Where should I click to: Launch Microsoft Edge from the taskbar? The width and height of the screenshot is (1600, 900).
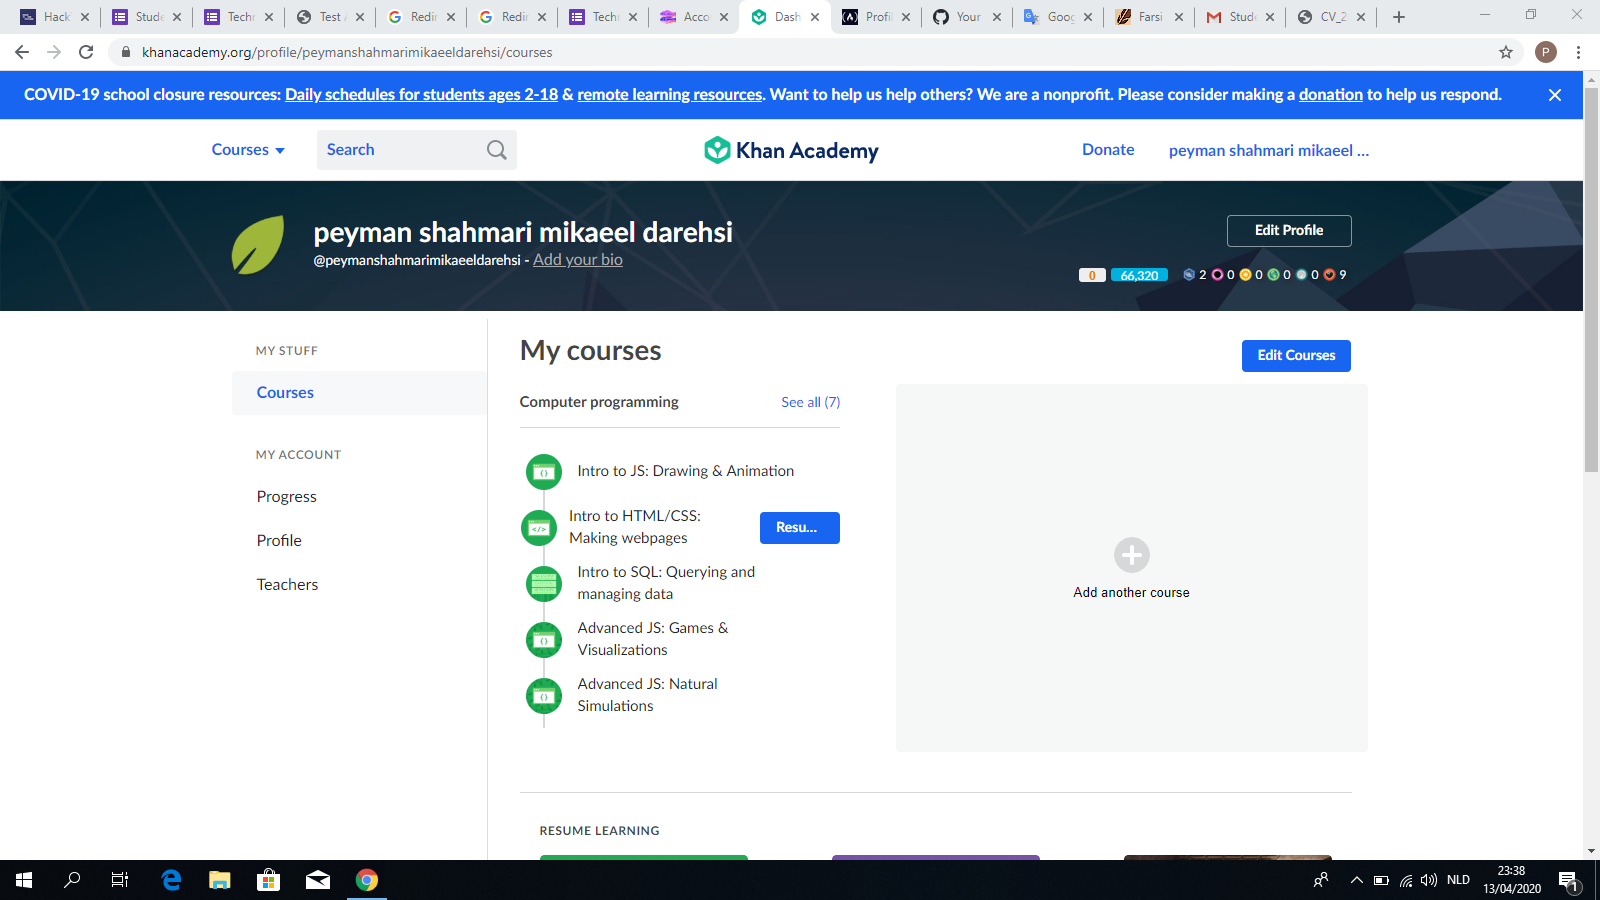[x=171, y=880]
